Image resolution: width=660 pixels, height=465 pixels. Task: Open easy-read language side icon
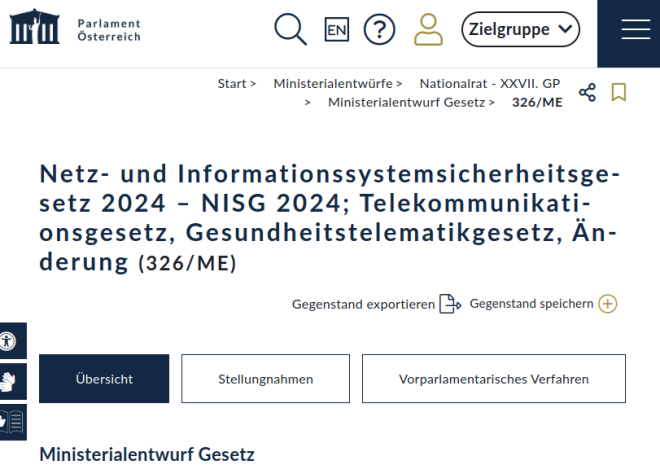(x=13, y=422)
